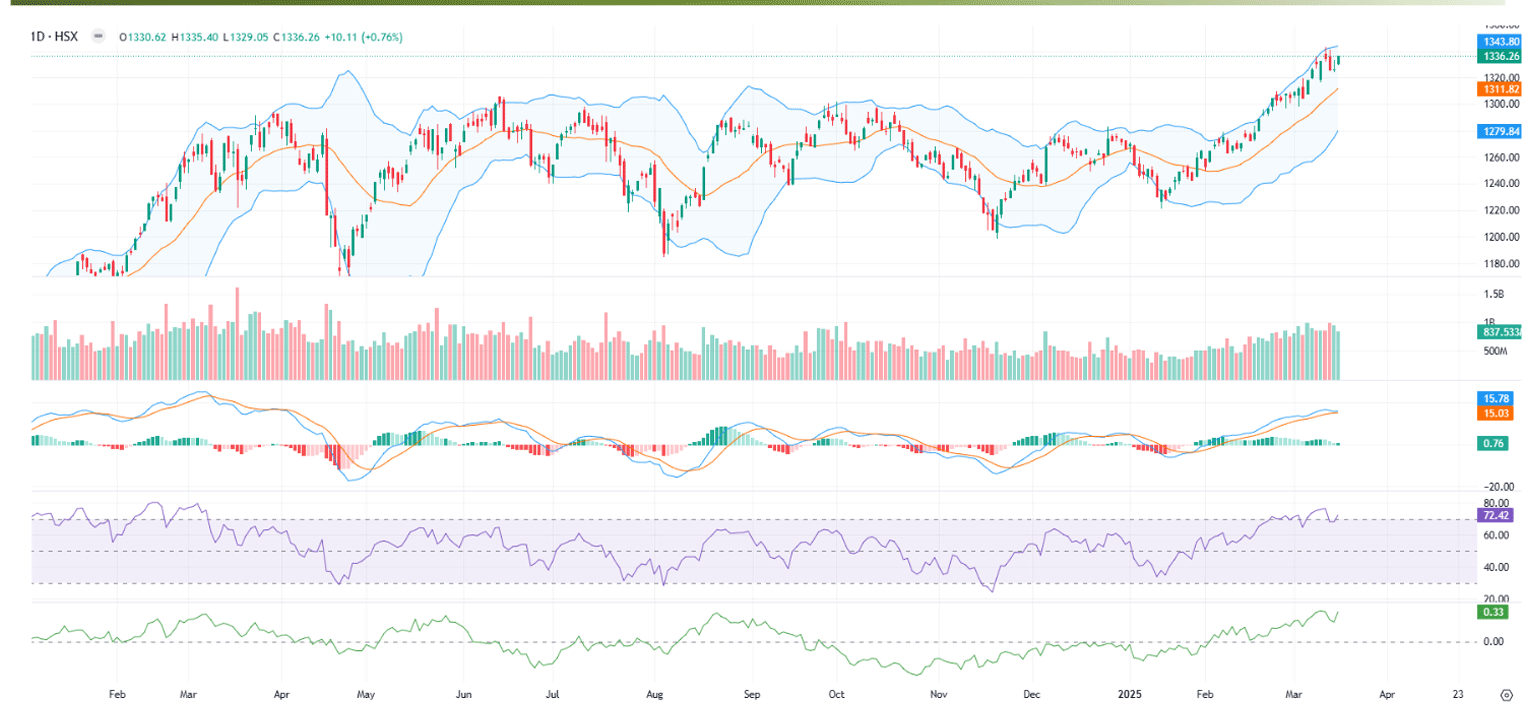Click the 1D · HSX symbol title
The height and width of the screenshot is (727, 1523).
[x=54, y=37]
